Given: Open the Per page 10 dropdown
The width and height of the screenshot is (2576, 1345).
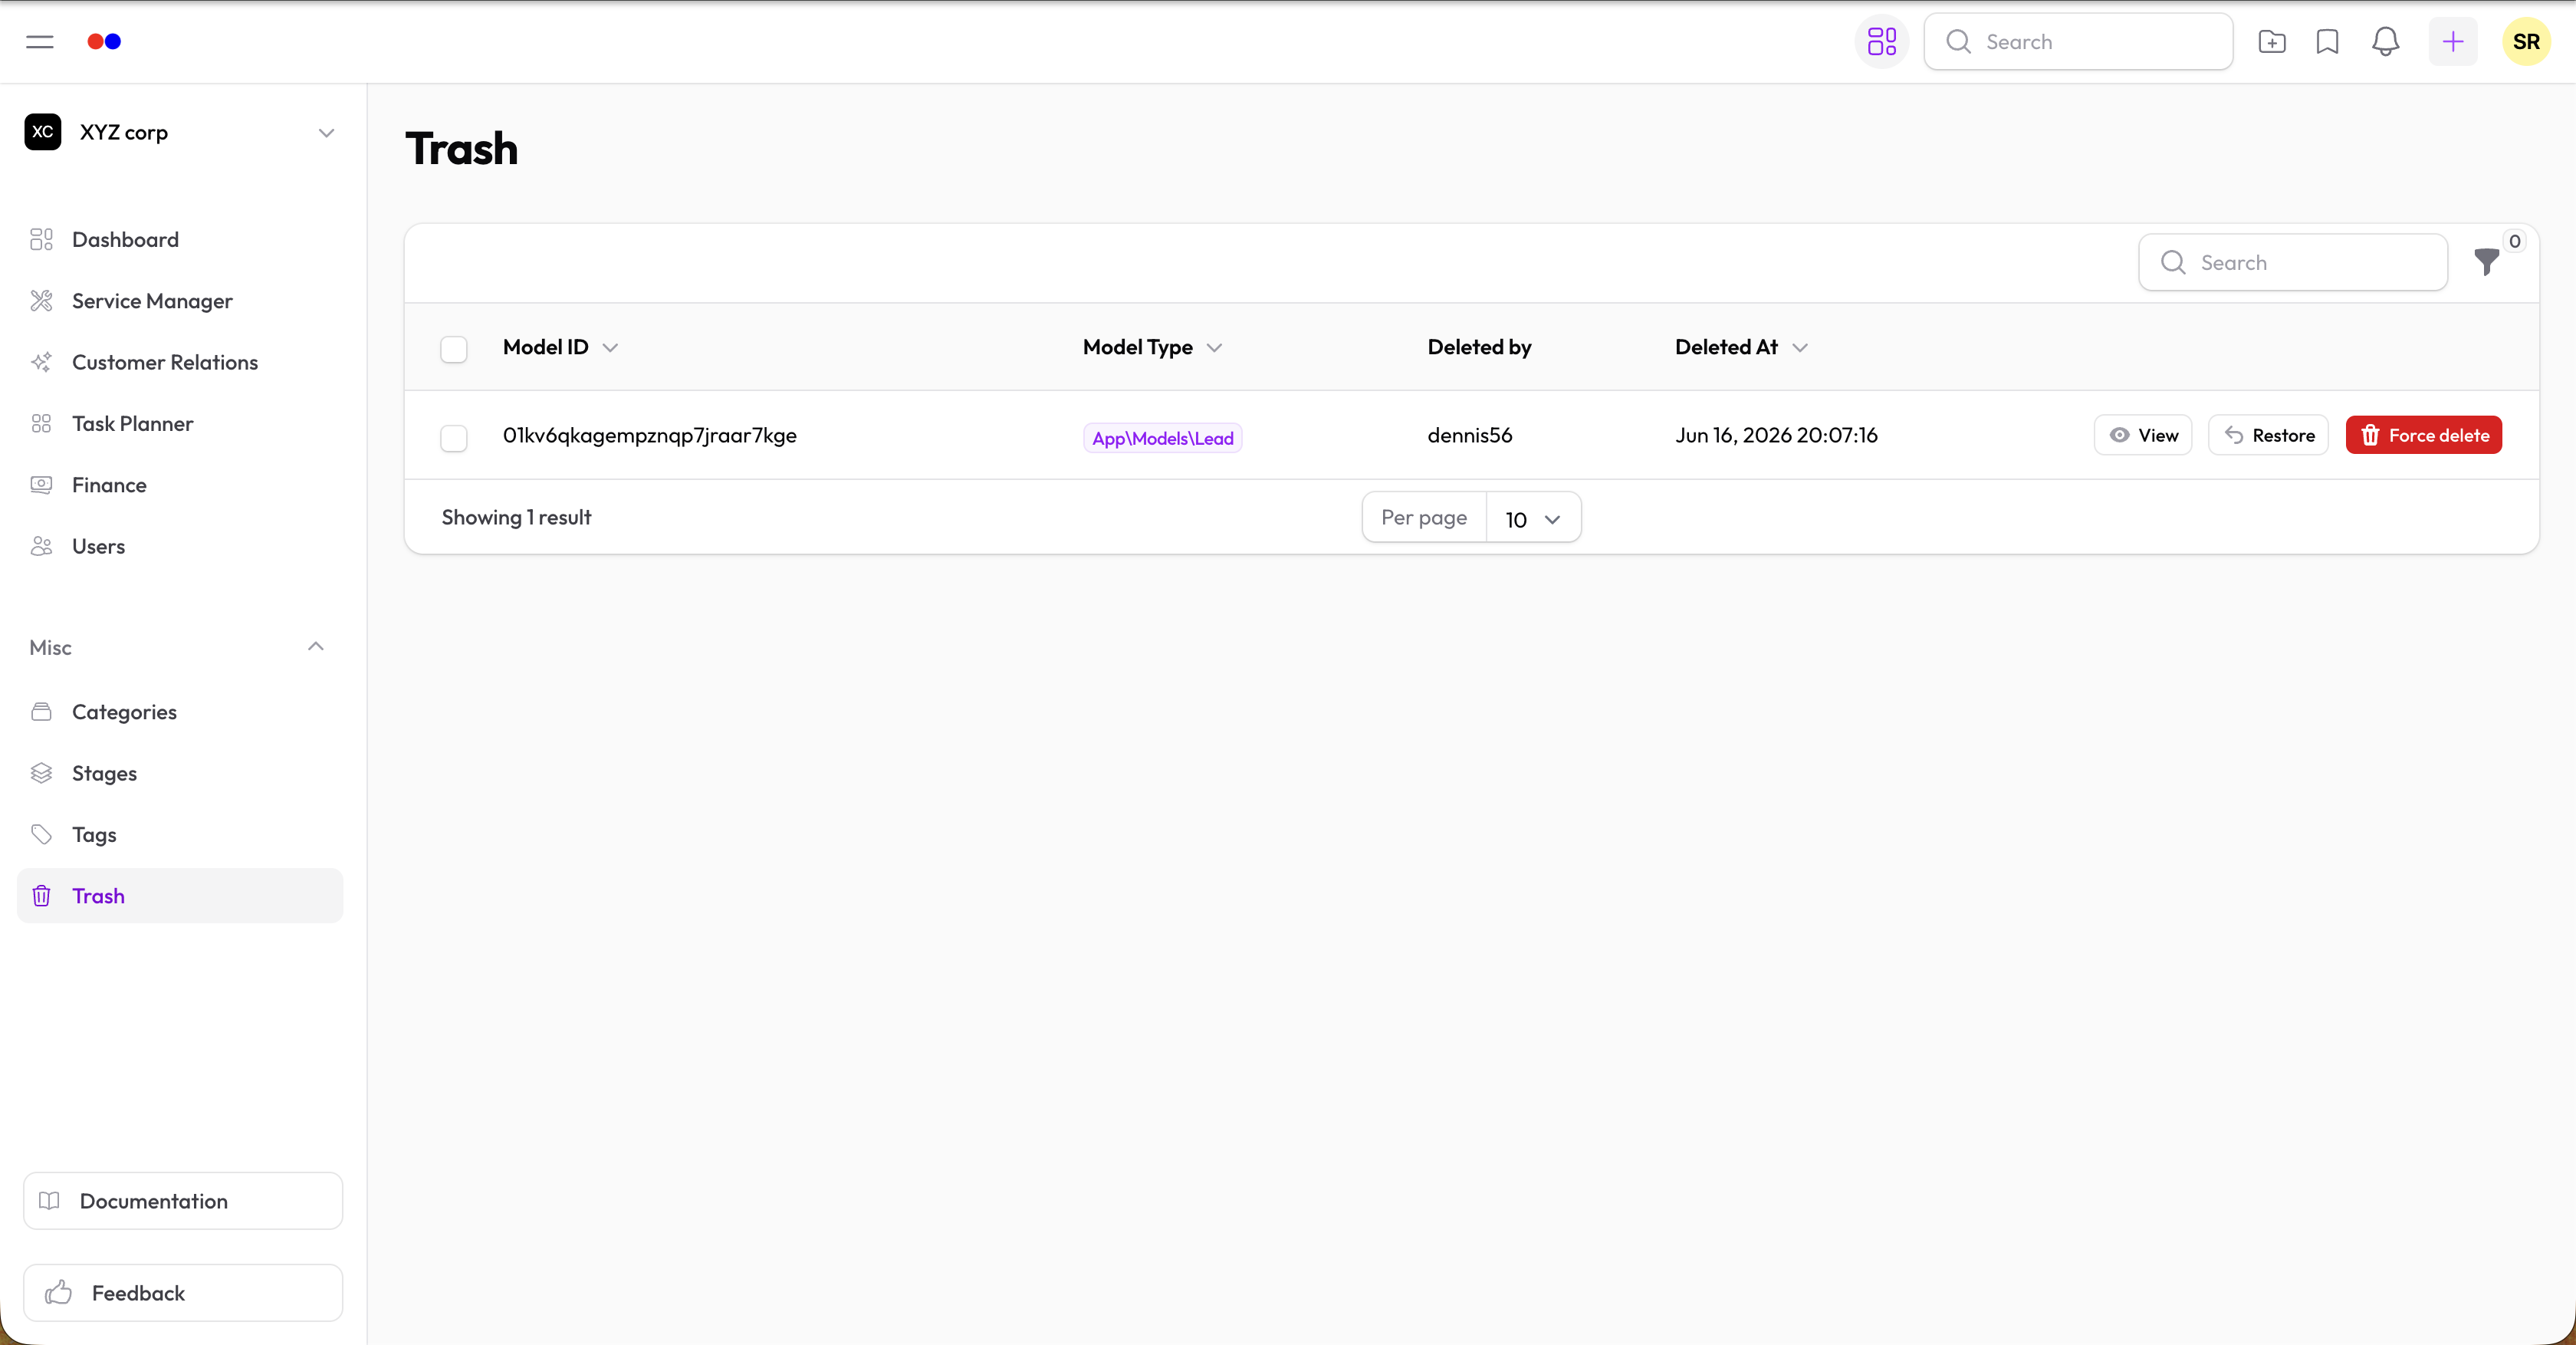Looking at the screenshot, I should [1533, 518].
